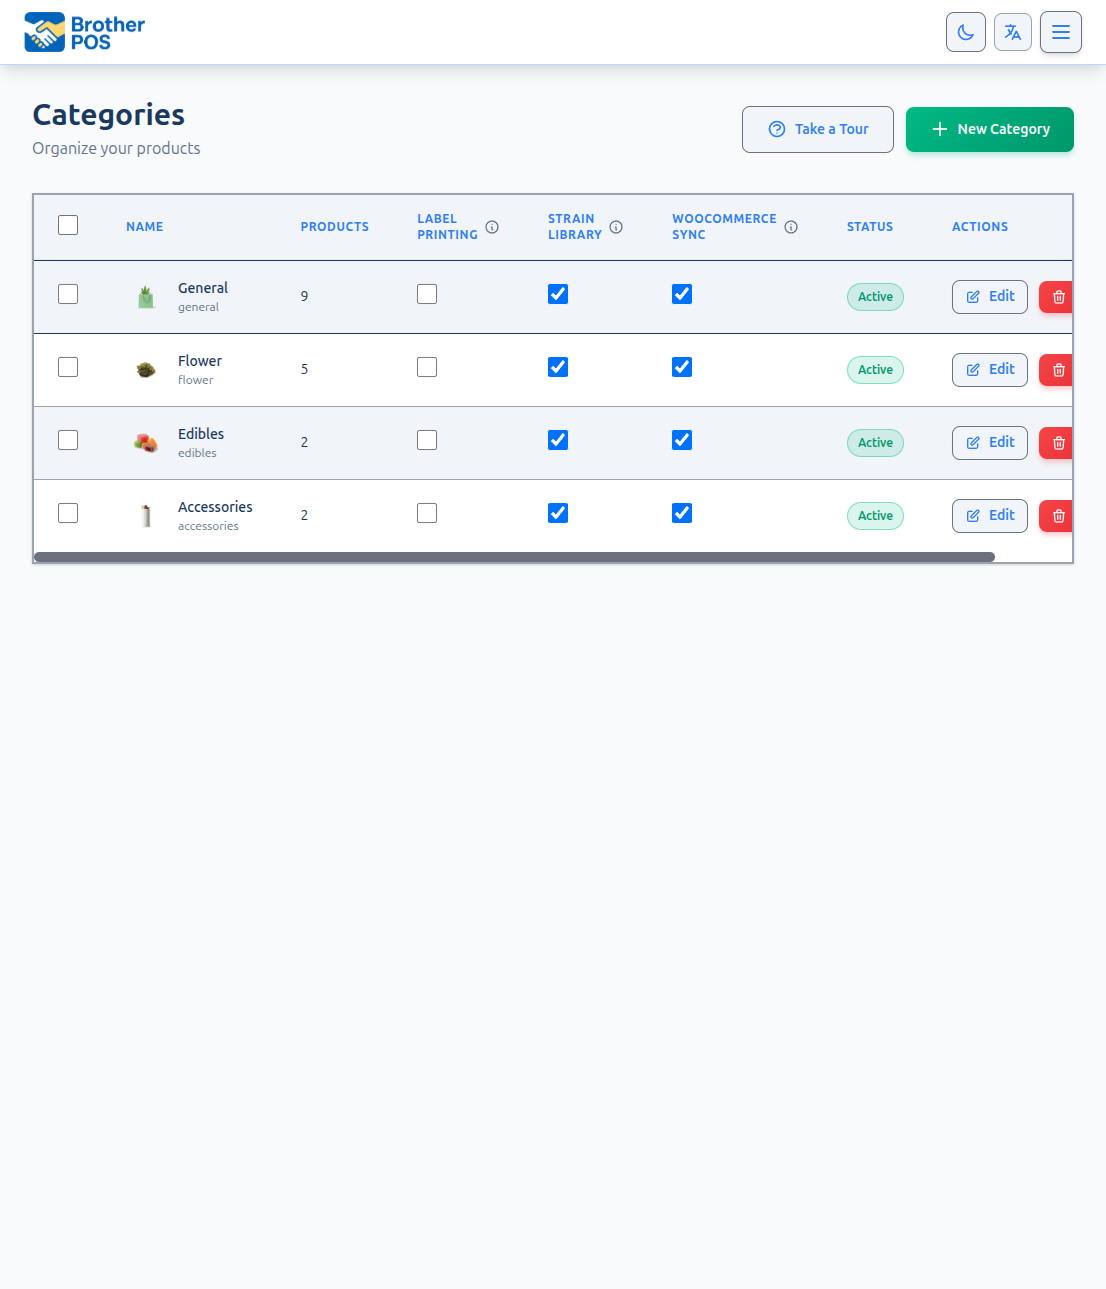Click the Active status badge for Flower
The width and height of the screenshot is (1106, 1289).
tap(875, 369)
